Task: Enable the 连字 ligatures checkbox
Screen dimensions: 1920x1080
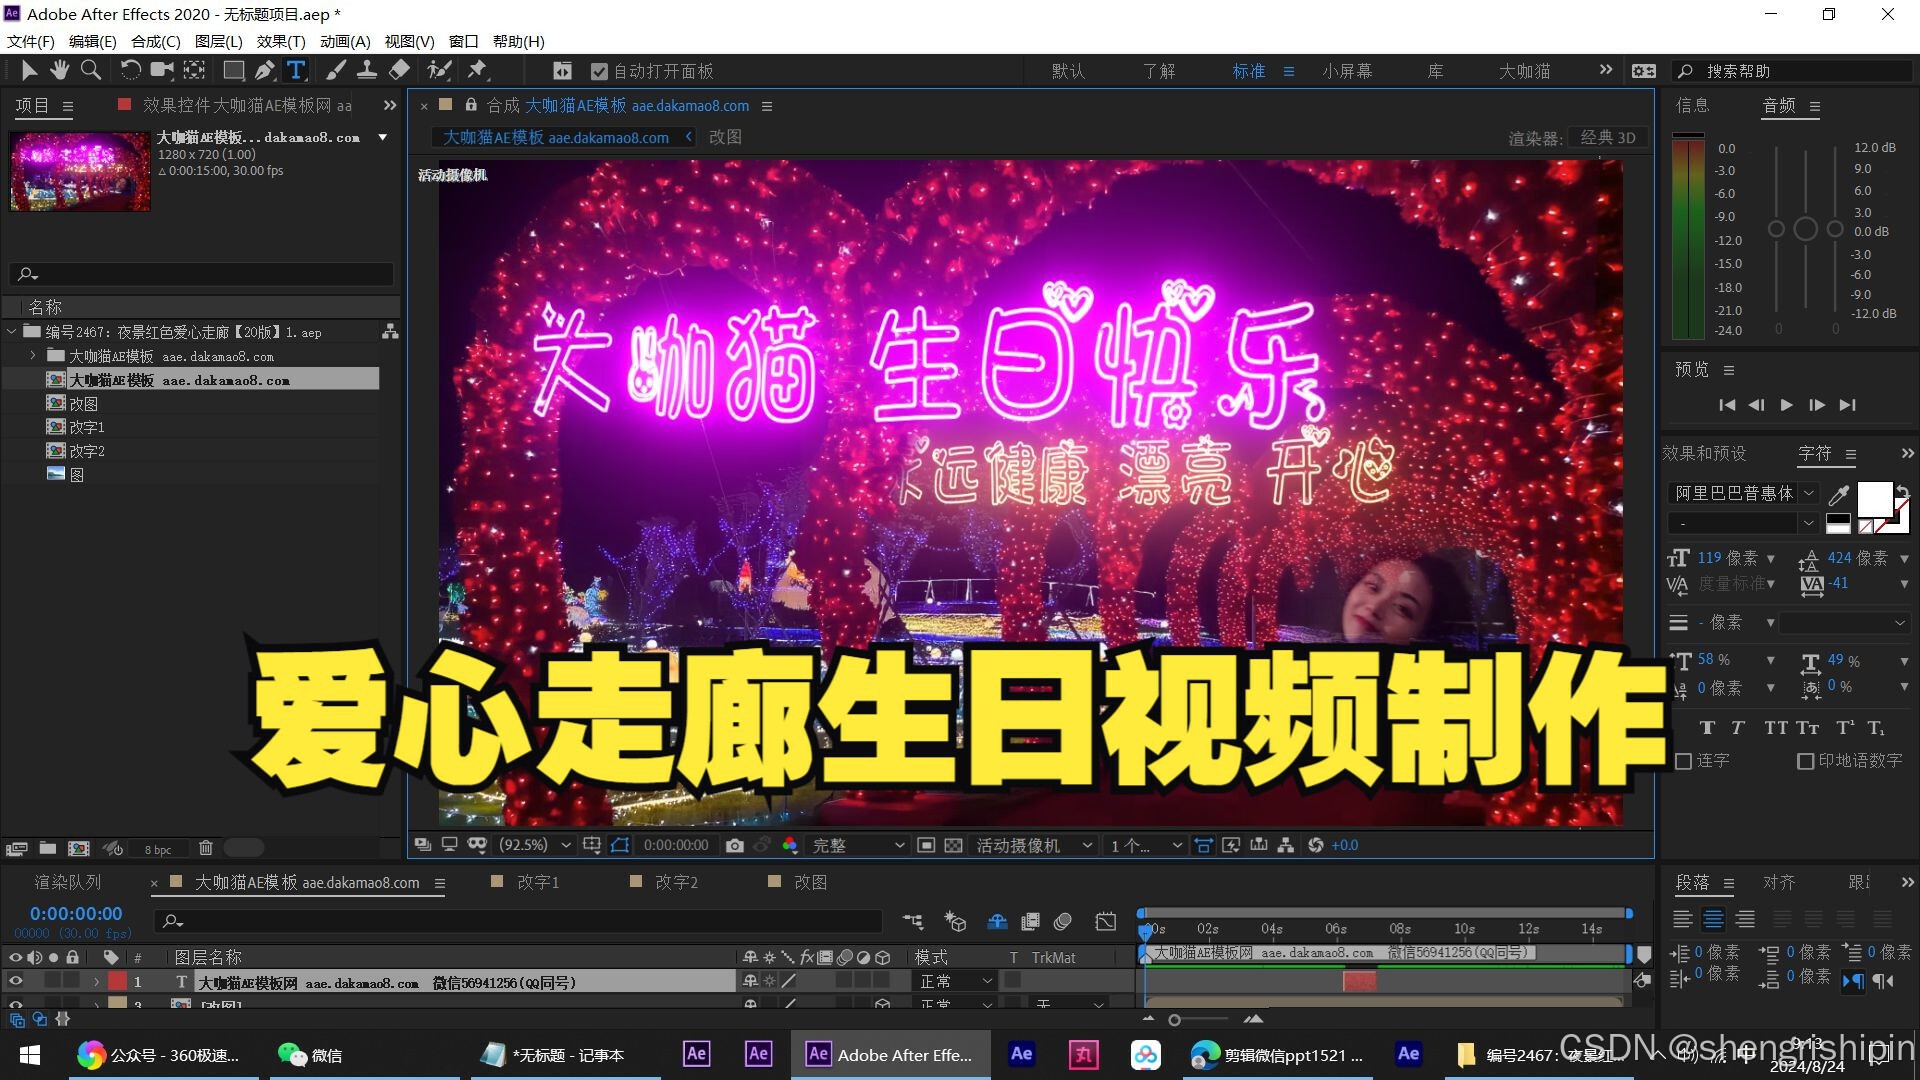Action: 1684,761
